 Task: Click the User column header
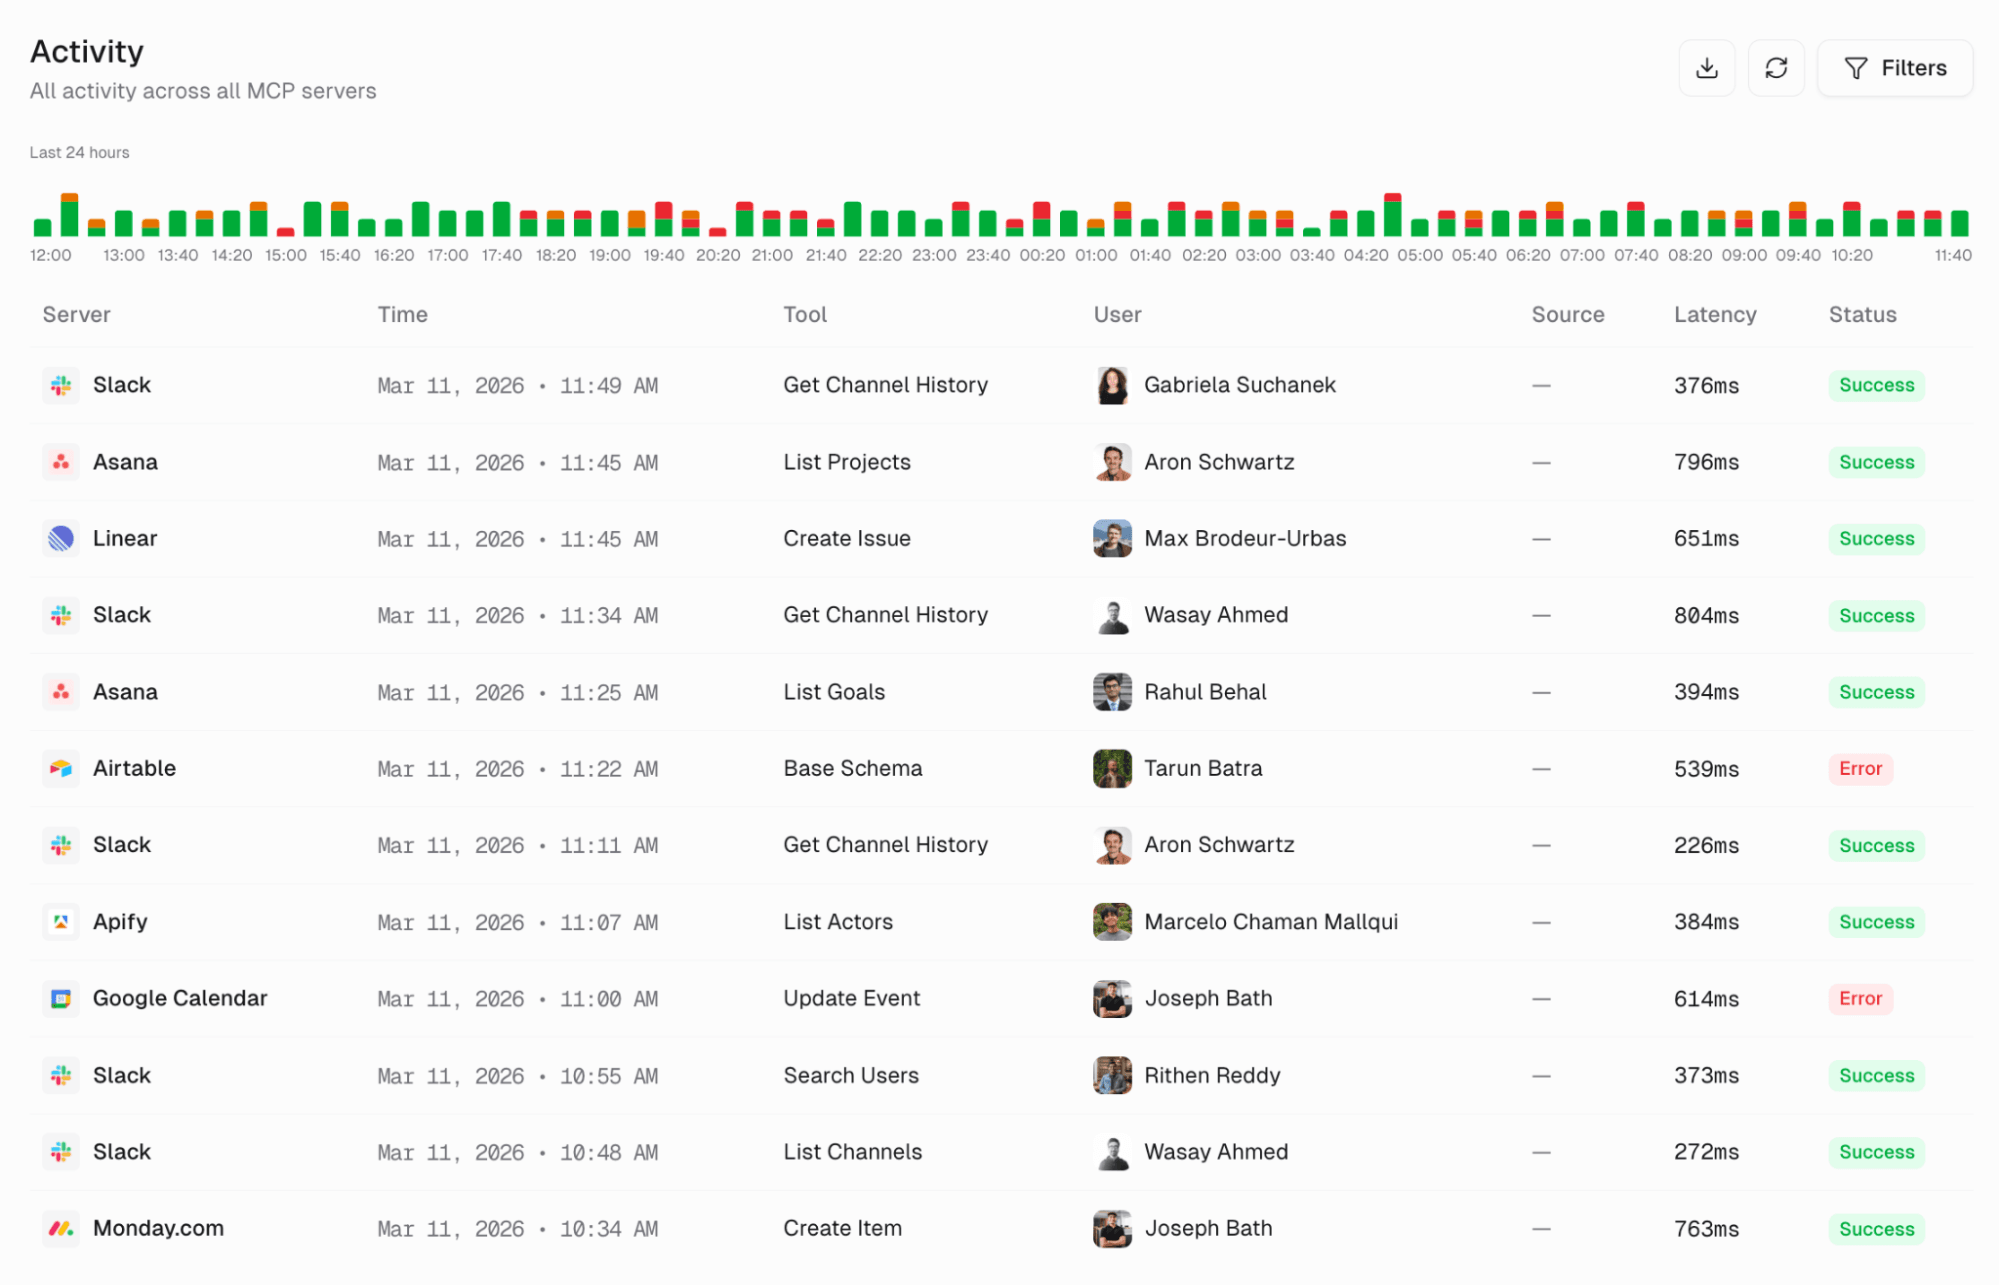click(x=1117, y=314)
